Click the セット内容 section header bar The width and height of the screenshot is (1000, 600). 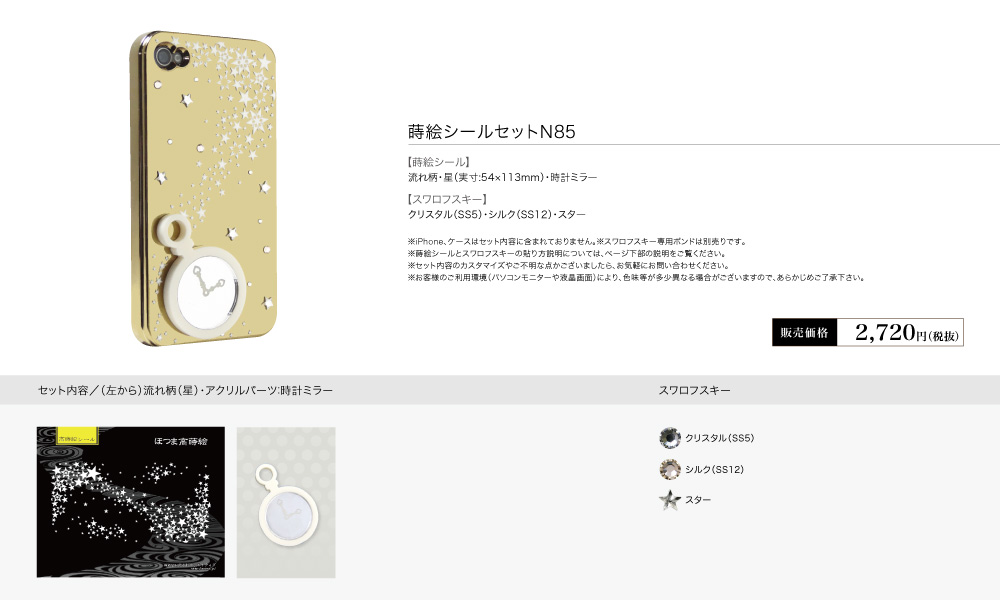tap(500, 390)
